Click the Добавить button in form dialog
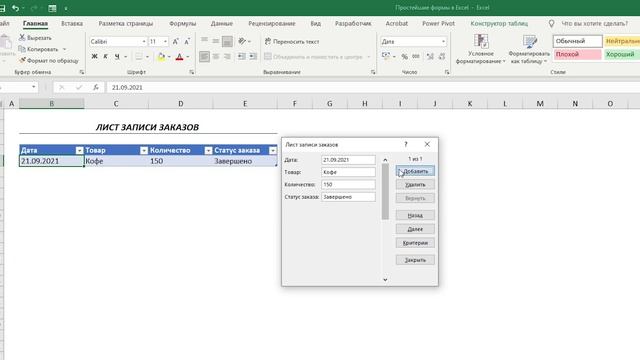The width and height of the screenshot is (640, 360). (x=415, y=171)
